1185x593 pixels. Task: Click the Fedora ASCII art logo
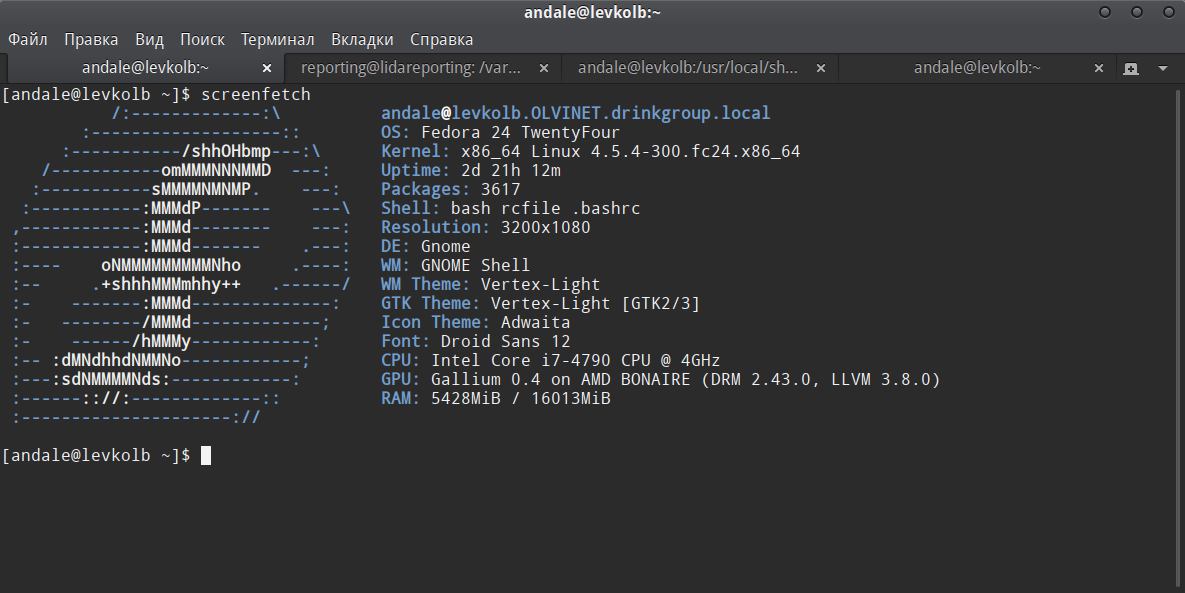tap(181, 265)
